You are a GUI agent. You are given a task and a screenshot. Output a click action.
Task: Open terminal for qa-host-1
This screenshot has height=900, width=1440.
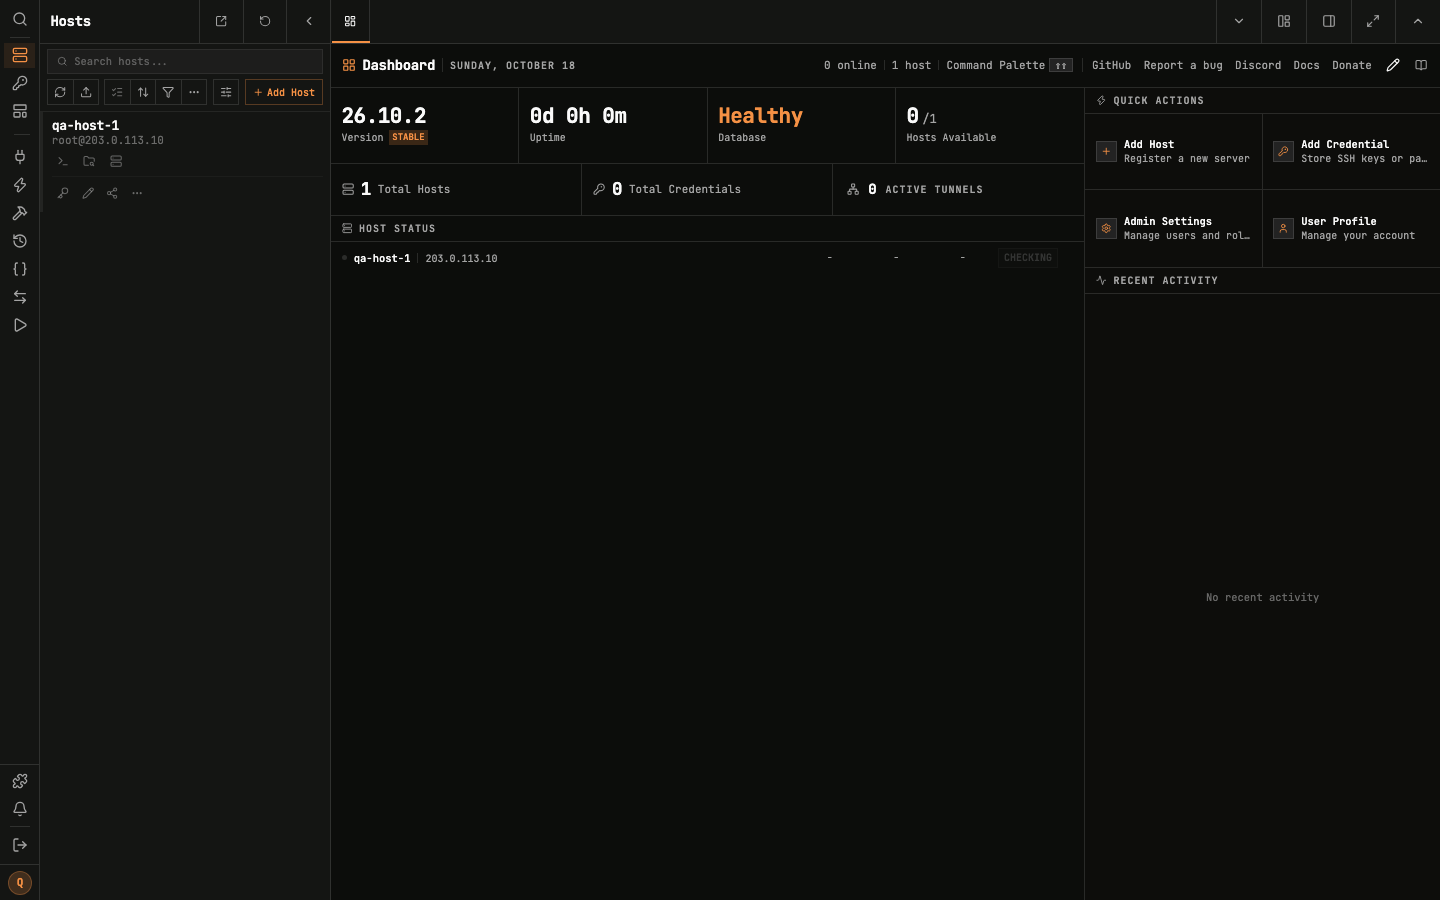click(x=63, y=161)
